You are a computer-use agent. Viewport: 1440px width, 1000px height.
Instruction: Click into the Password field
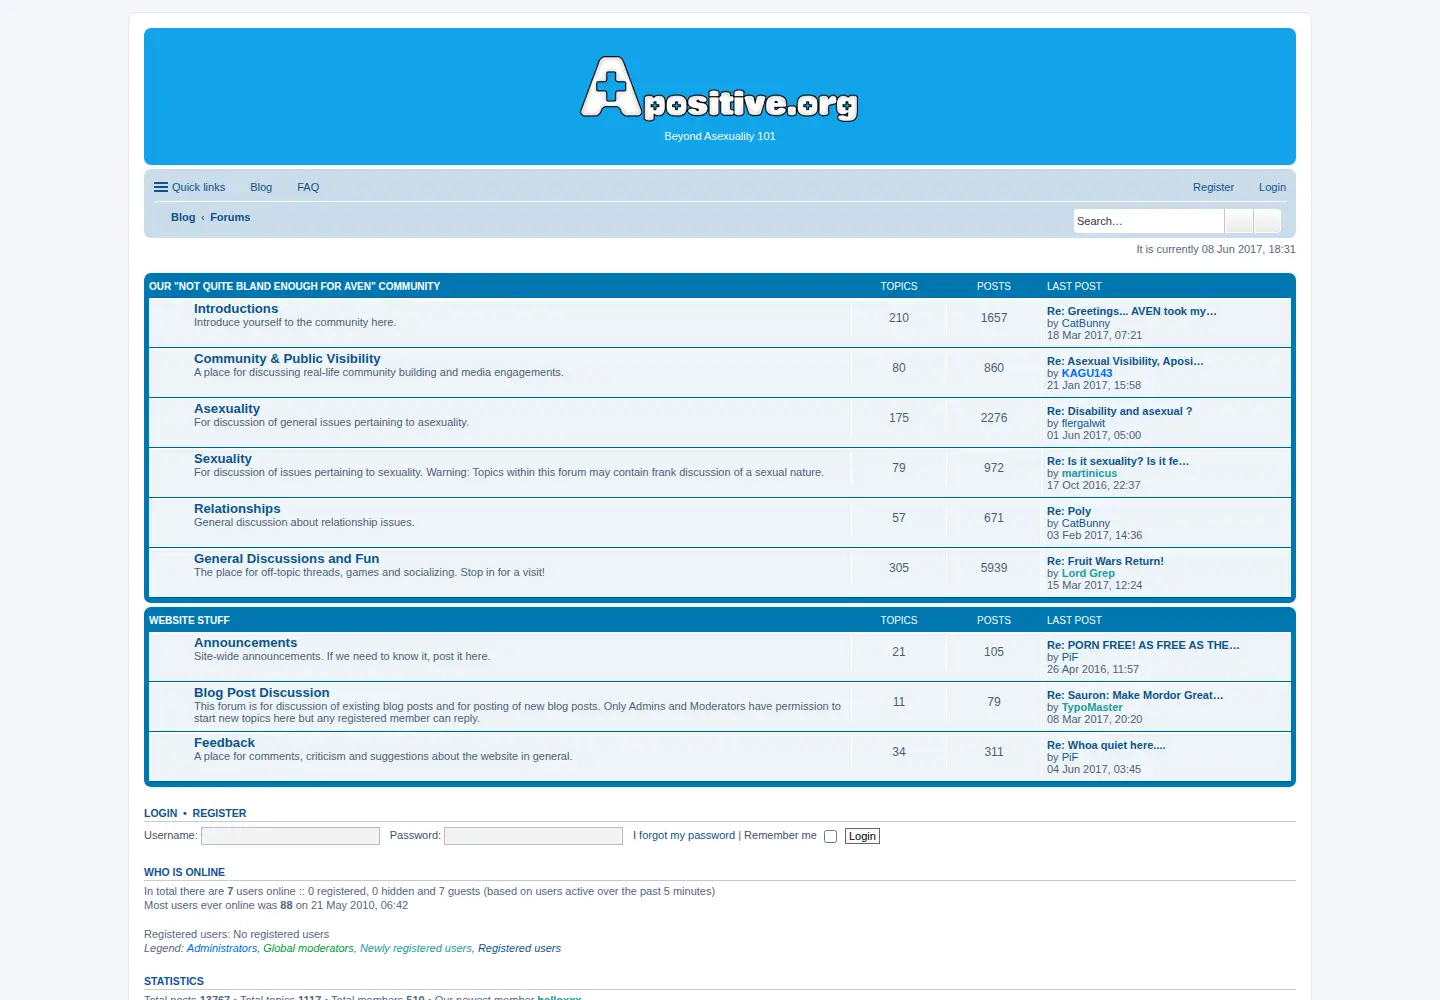[x=533, y=836]
